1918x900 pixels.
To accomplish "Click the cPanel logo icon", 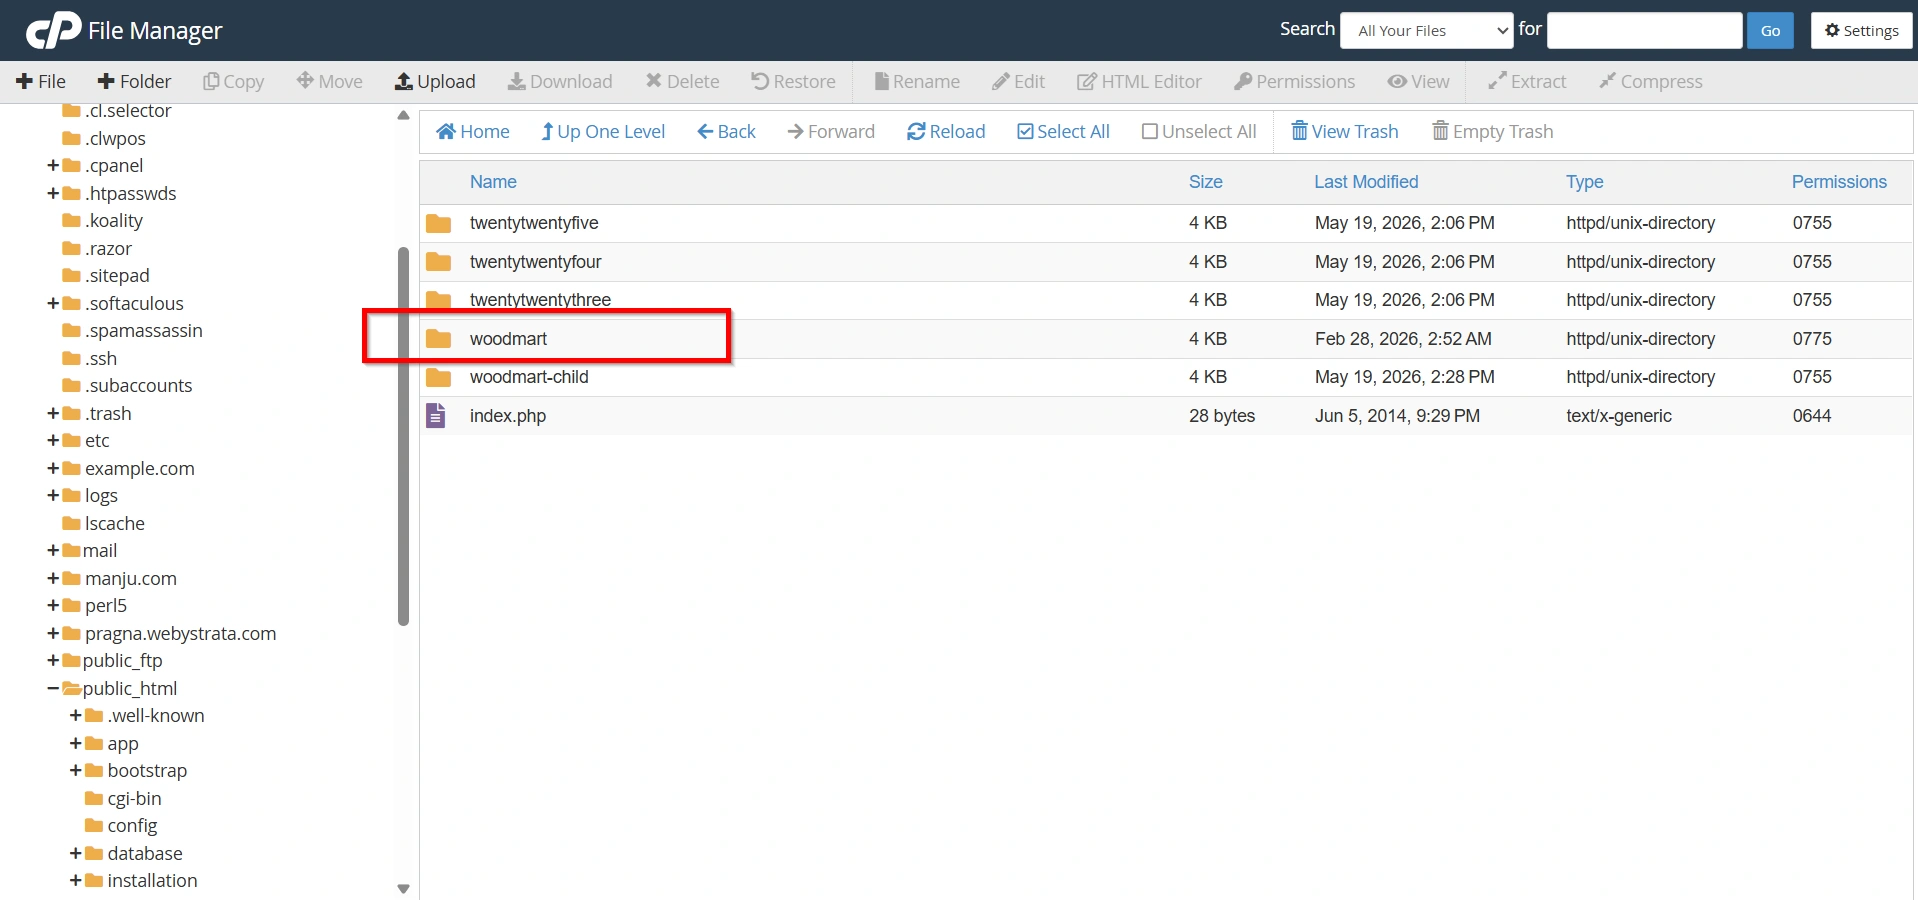I will [x=53, y=30].
